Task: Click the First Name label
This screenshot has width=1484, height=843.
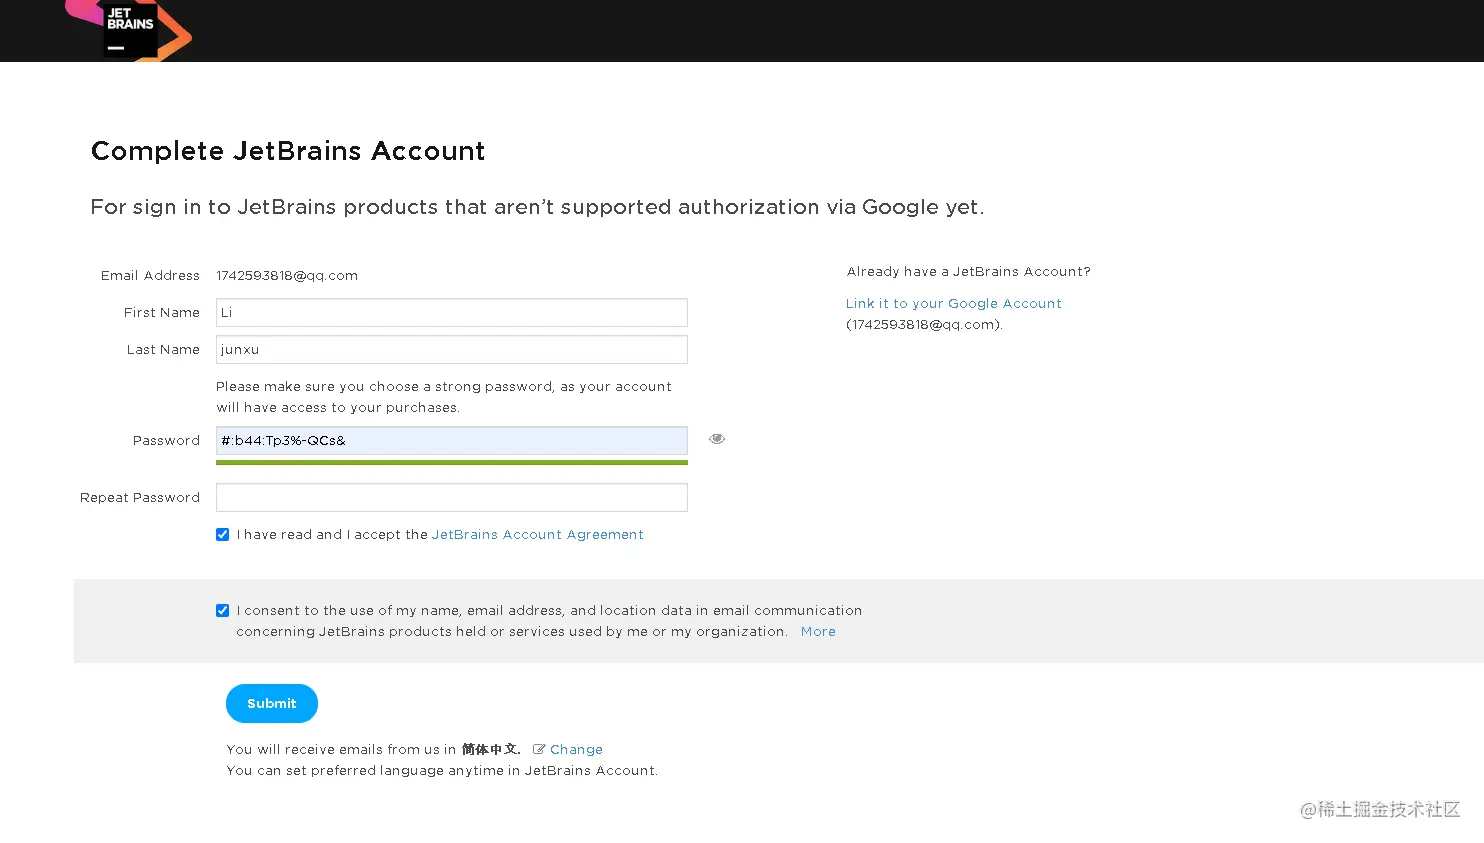Action: (x=162, y=313)
